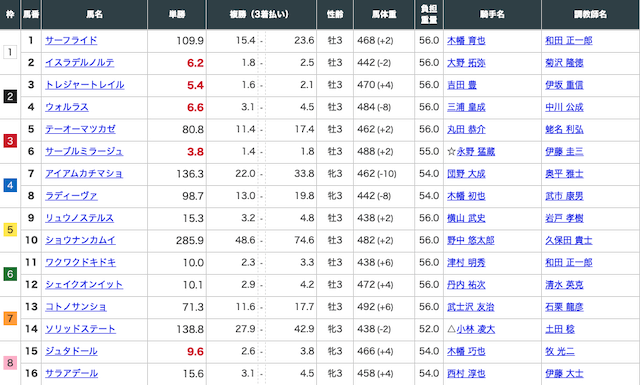Open jockey link 武士沢 友治
640x385 pixels.
[x=471, y=307]
